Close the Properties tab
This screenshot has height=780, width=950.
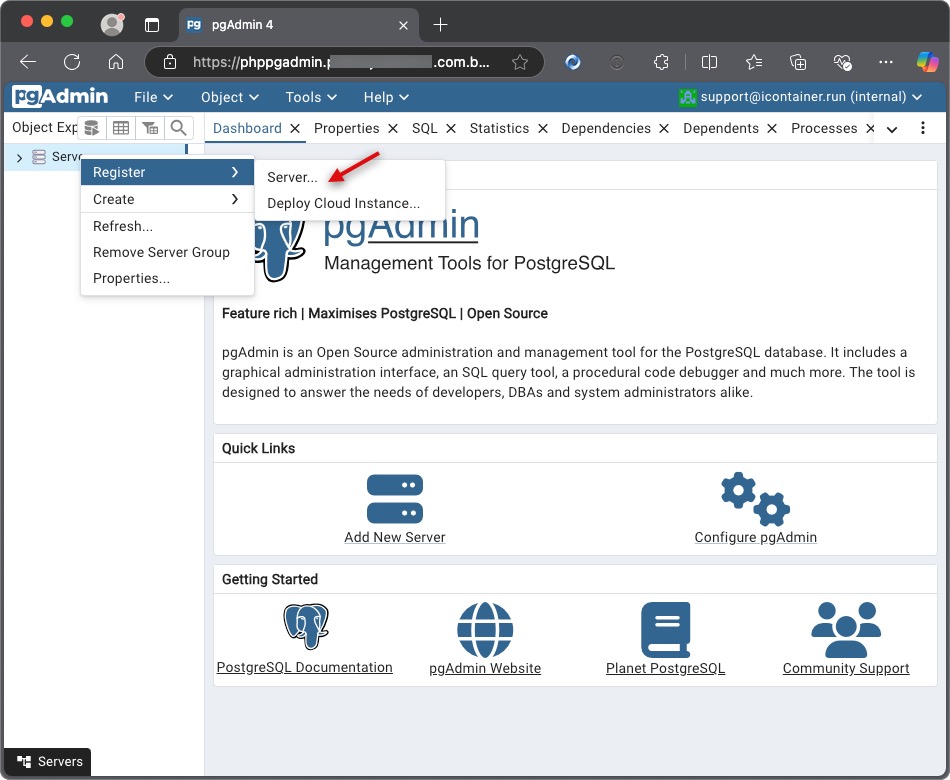tap(393, 128)
